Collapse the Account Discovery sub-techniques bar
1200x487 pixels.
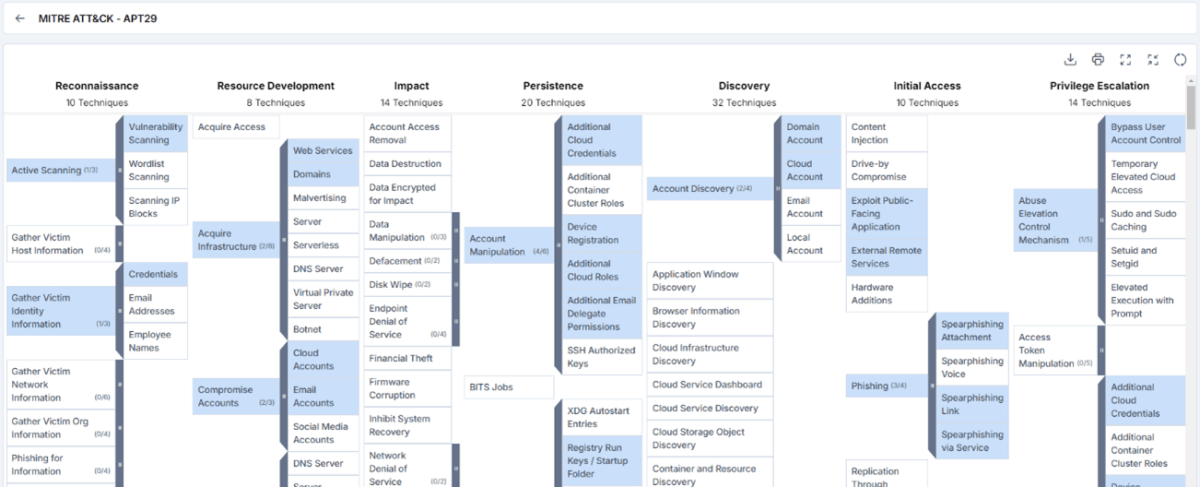pos(778,188)
